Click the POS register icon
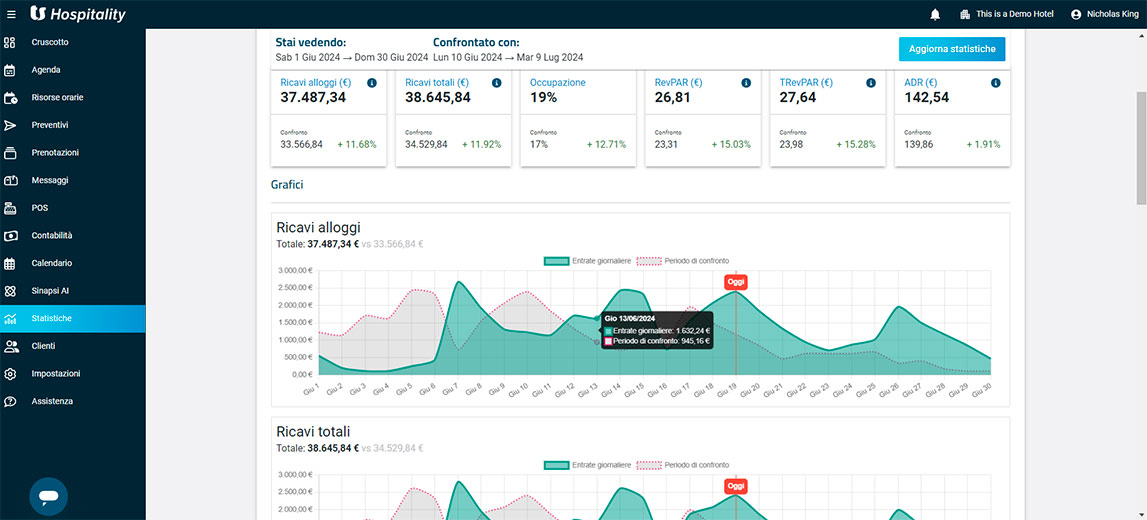The image size is (1147, 520). 10,208
